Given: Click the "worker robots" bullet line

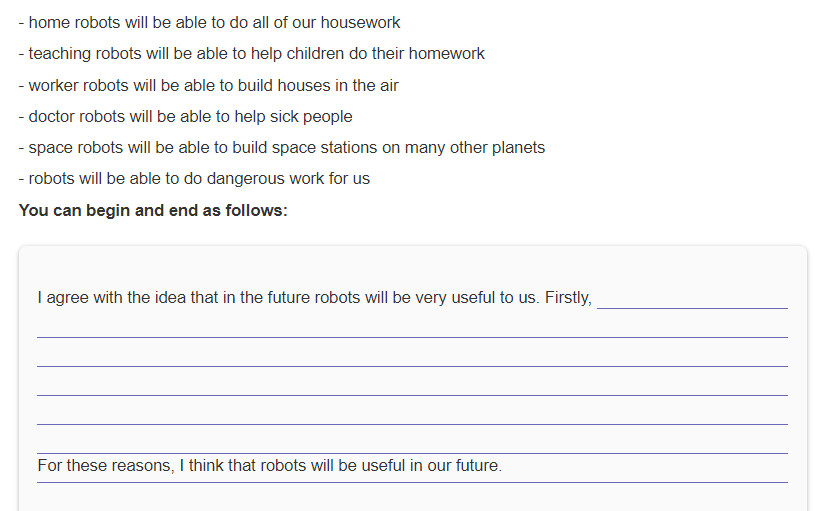Looking at the screenshot, I should click(208, 85).
